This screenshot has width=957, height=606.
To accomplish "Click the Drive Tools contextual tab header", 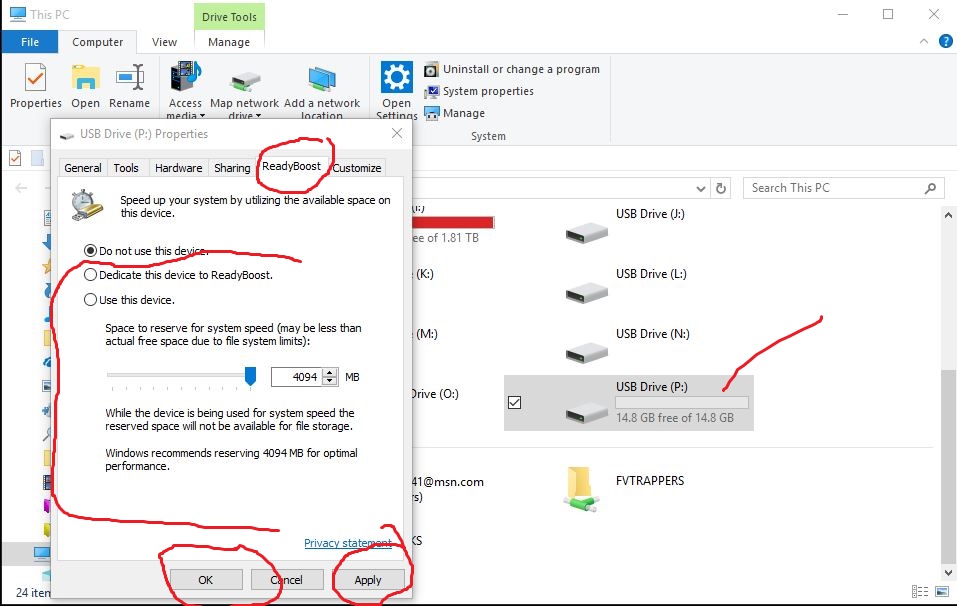I will [229, 16].
